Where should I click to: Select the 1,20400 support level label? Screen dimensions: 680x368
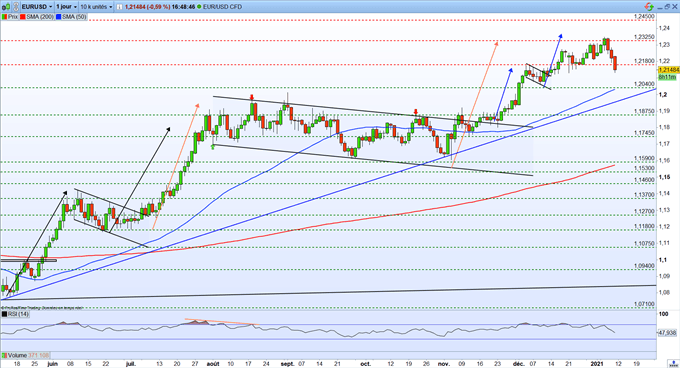pos(644,84)
